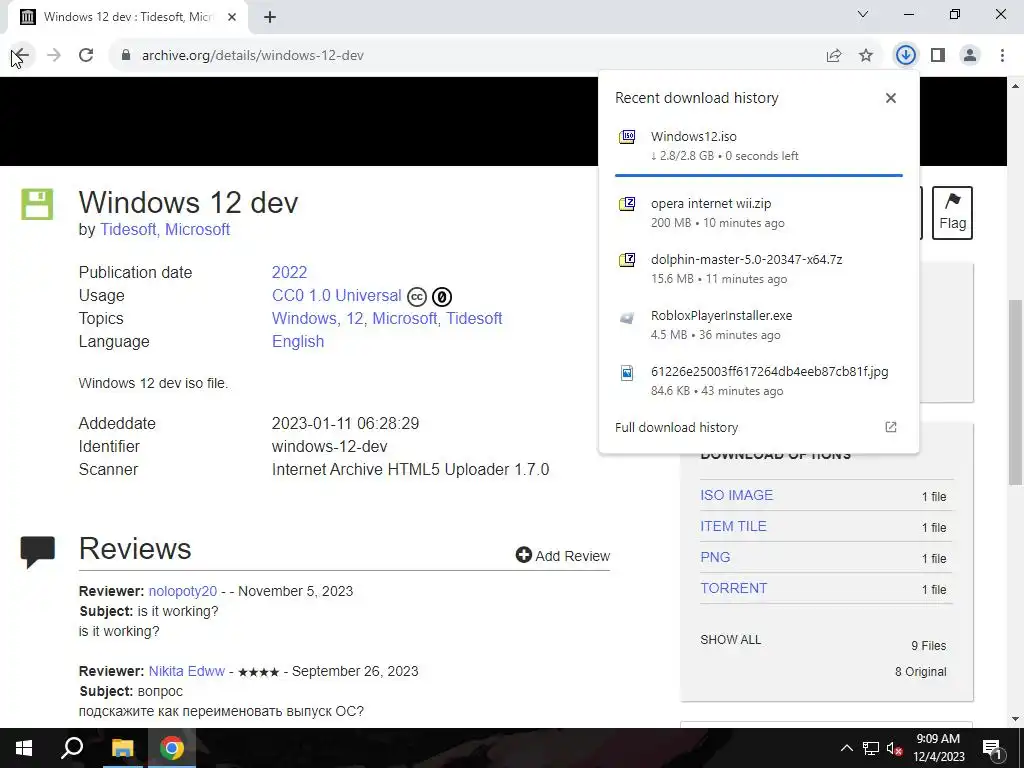Screen dimensions: 1024x768
Task: Open the Microsoft creator link
Action: [197, 230]
